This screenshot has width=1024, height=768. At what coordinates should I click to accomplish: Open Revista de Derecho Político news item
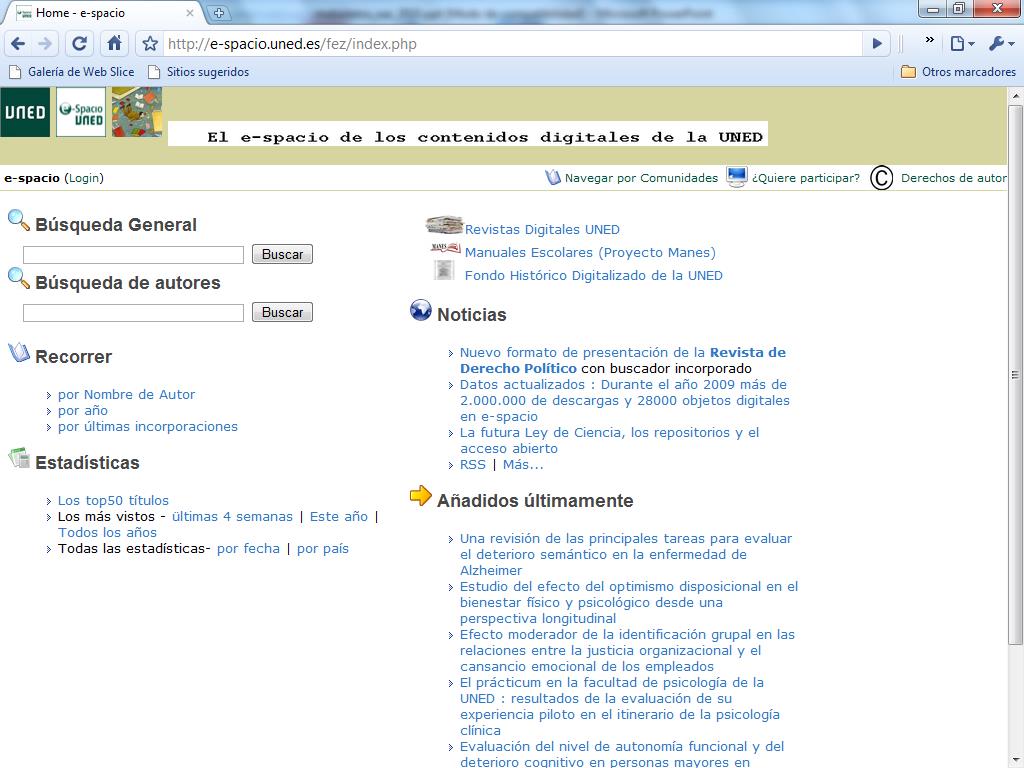coord(622,360)
